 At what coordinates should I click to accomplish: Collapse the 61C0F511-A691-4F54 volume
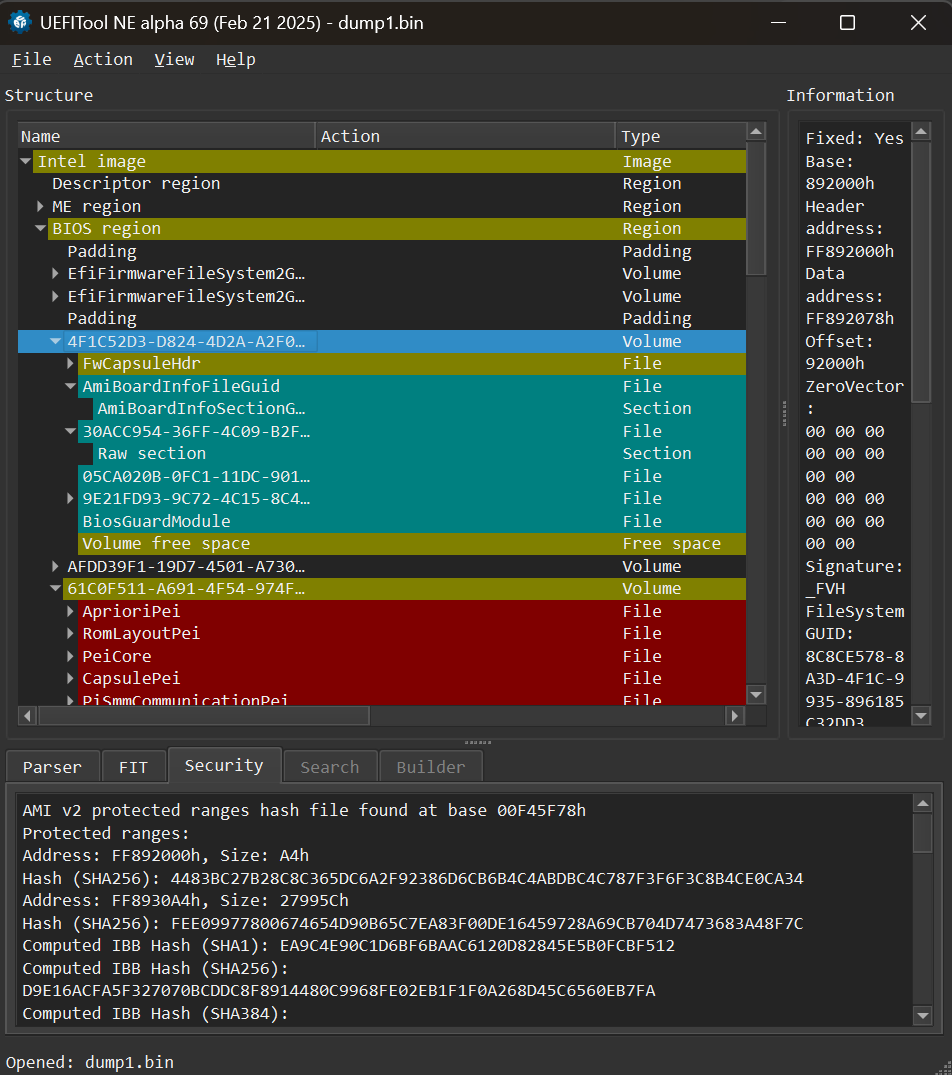click(x=56, y=588)
